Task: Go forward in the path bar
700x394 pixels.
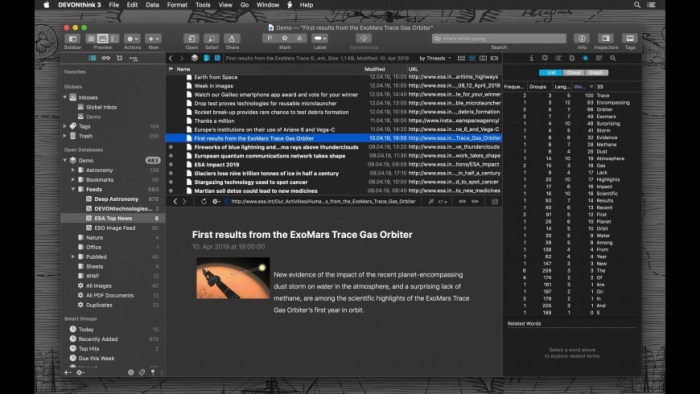Action: coord(181,58)
